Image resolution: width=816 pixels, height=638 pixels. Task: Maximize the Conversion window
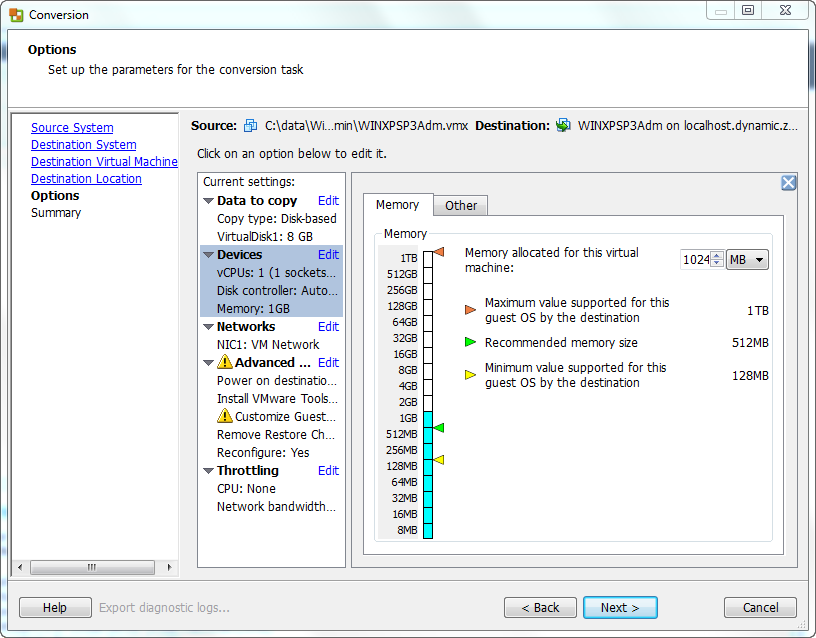click(748, 10)
